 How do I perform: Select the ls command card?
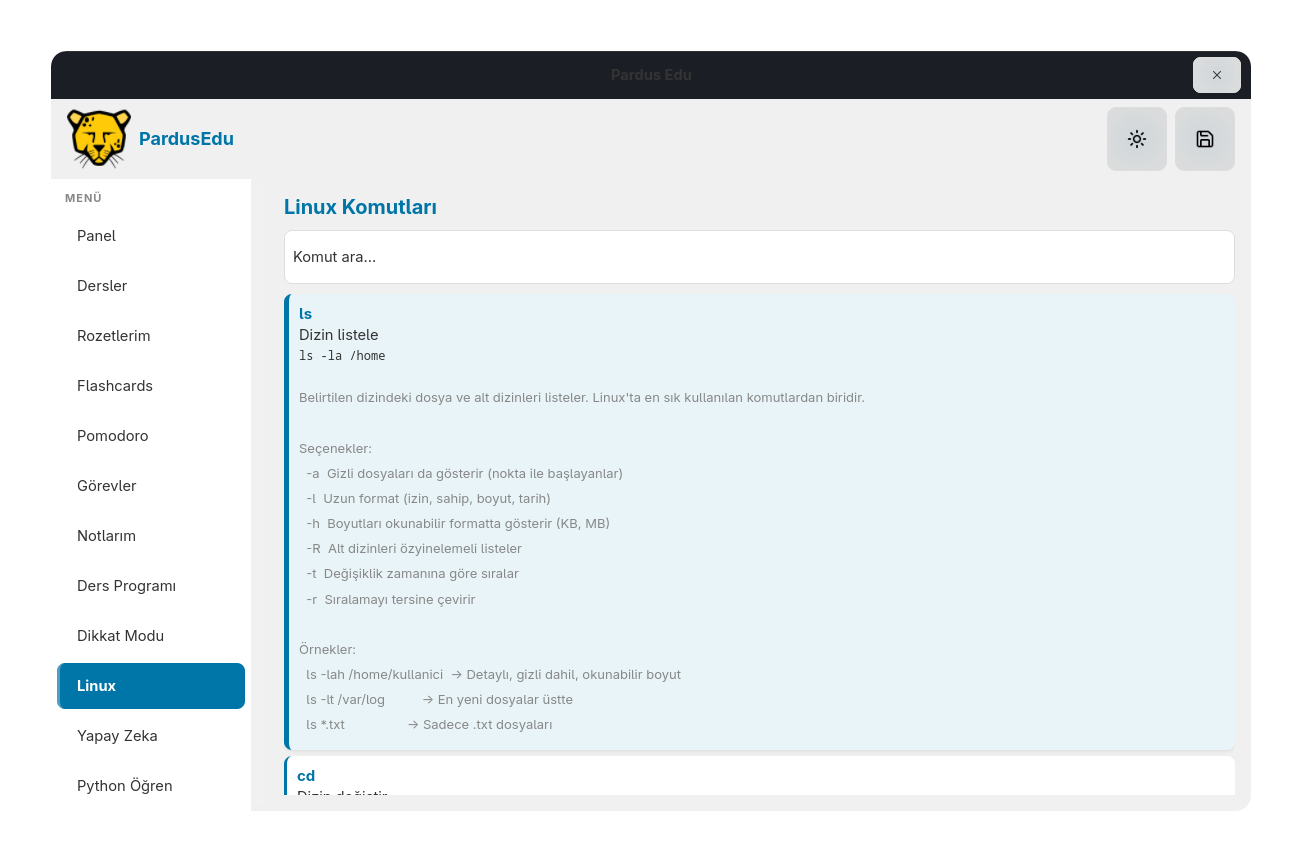click(x=759, y=522)
